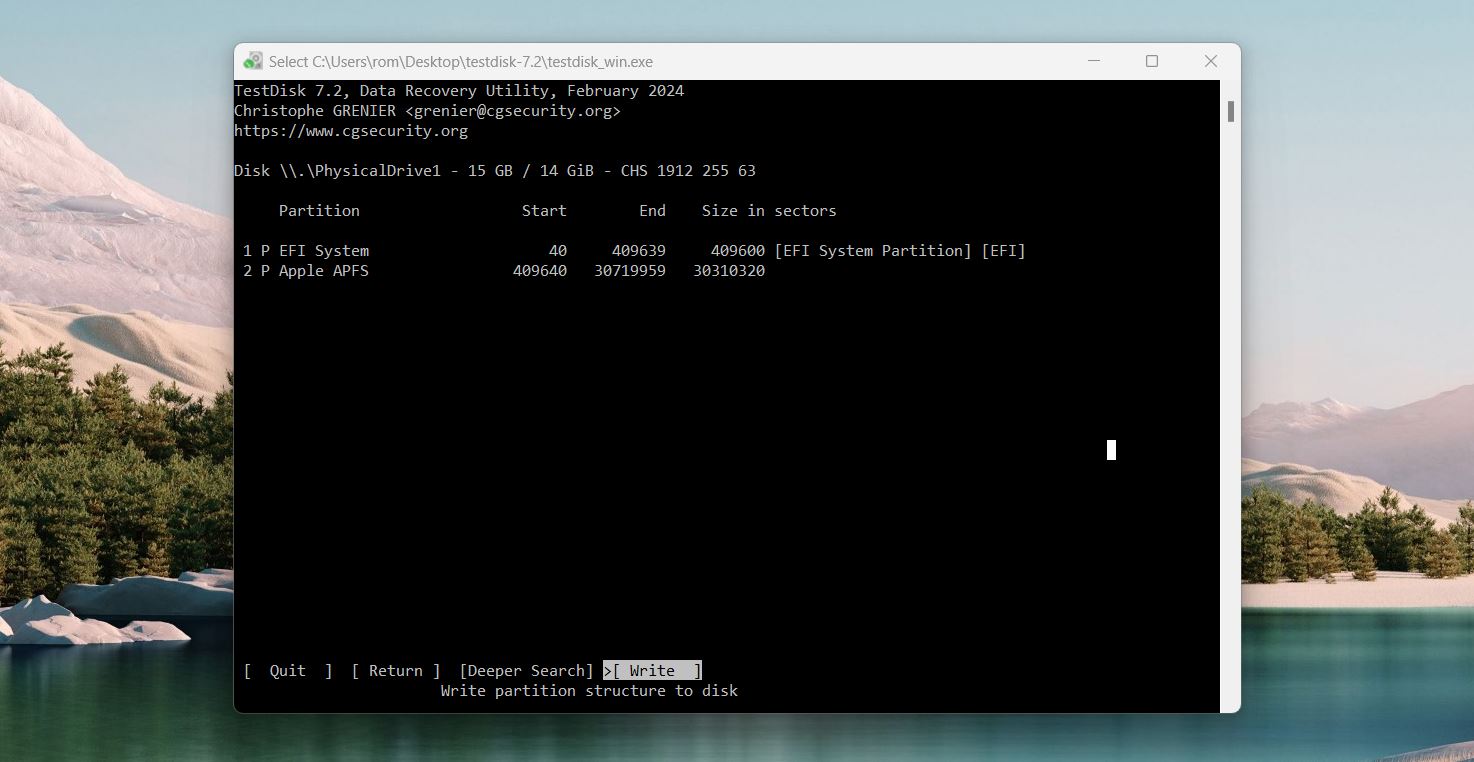This screenshot has height=762, width=1474.
Task: Select the Return option
Action: [396, 671]
